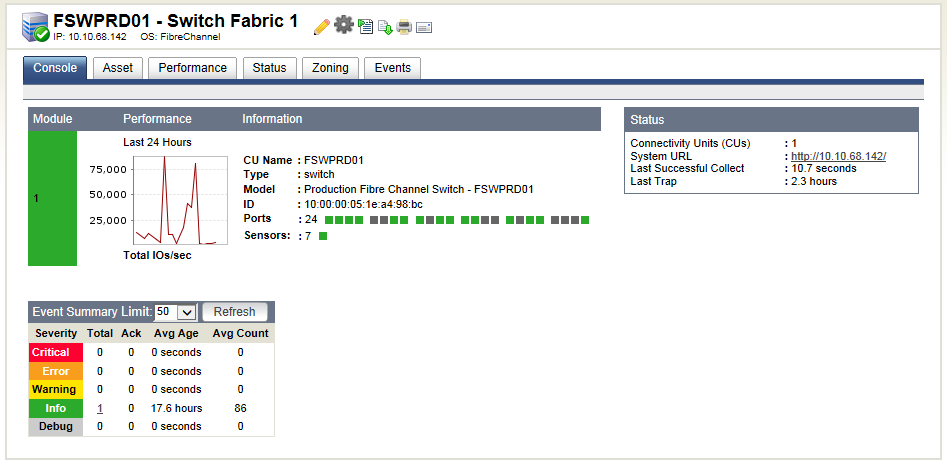Click the Avg Count column header
This screenshot has height=466, width=947.
(240, 333)
